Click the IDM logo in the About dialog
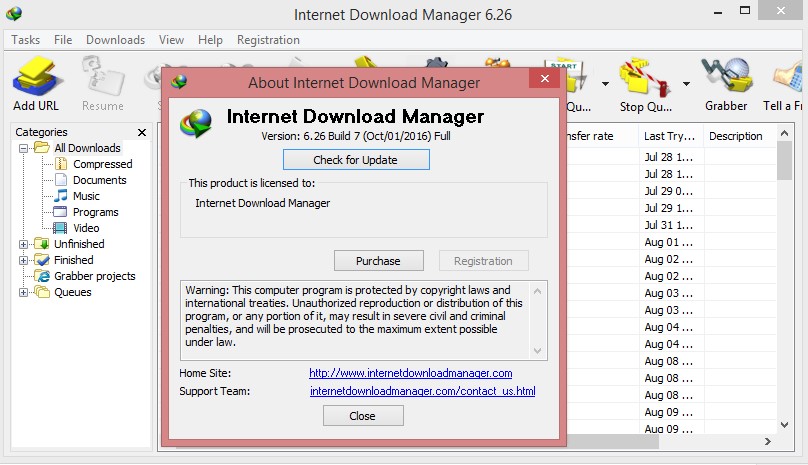 tap(196, 123)
